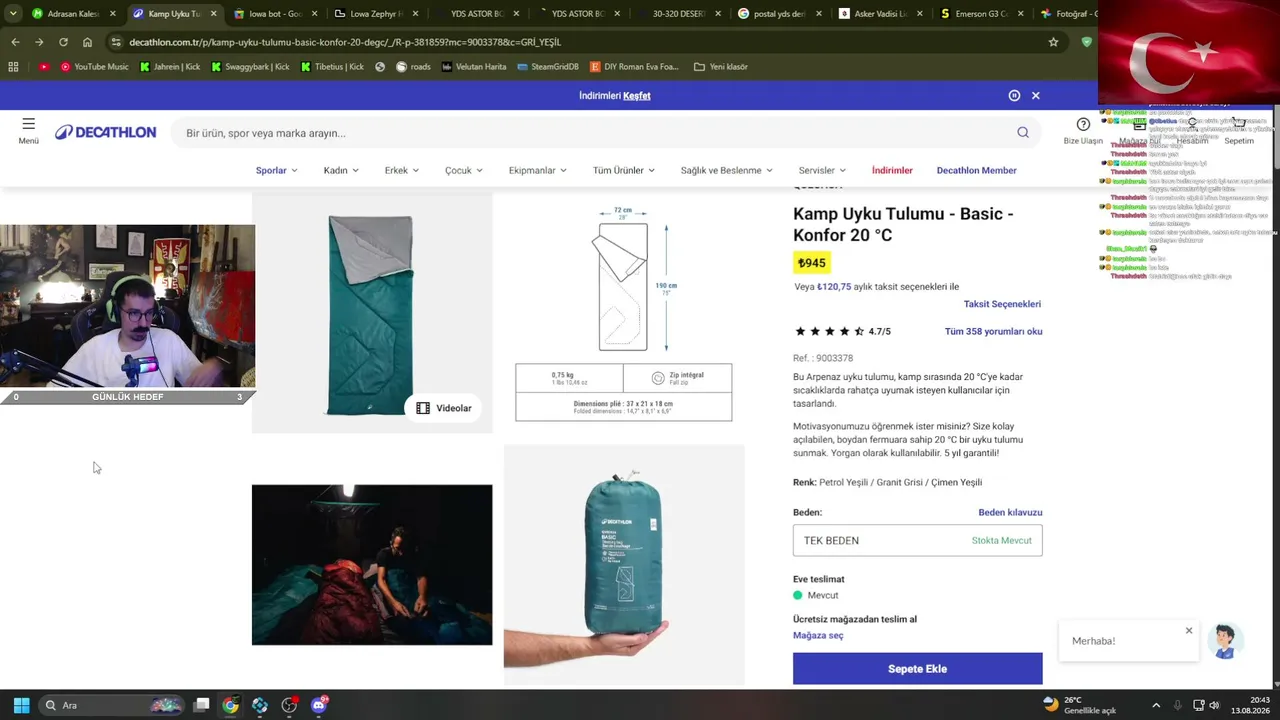Open the packed bag in hand photo

[624, 565]
